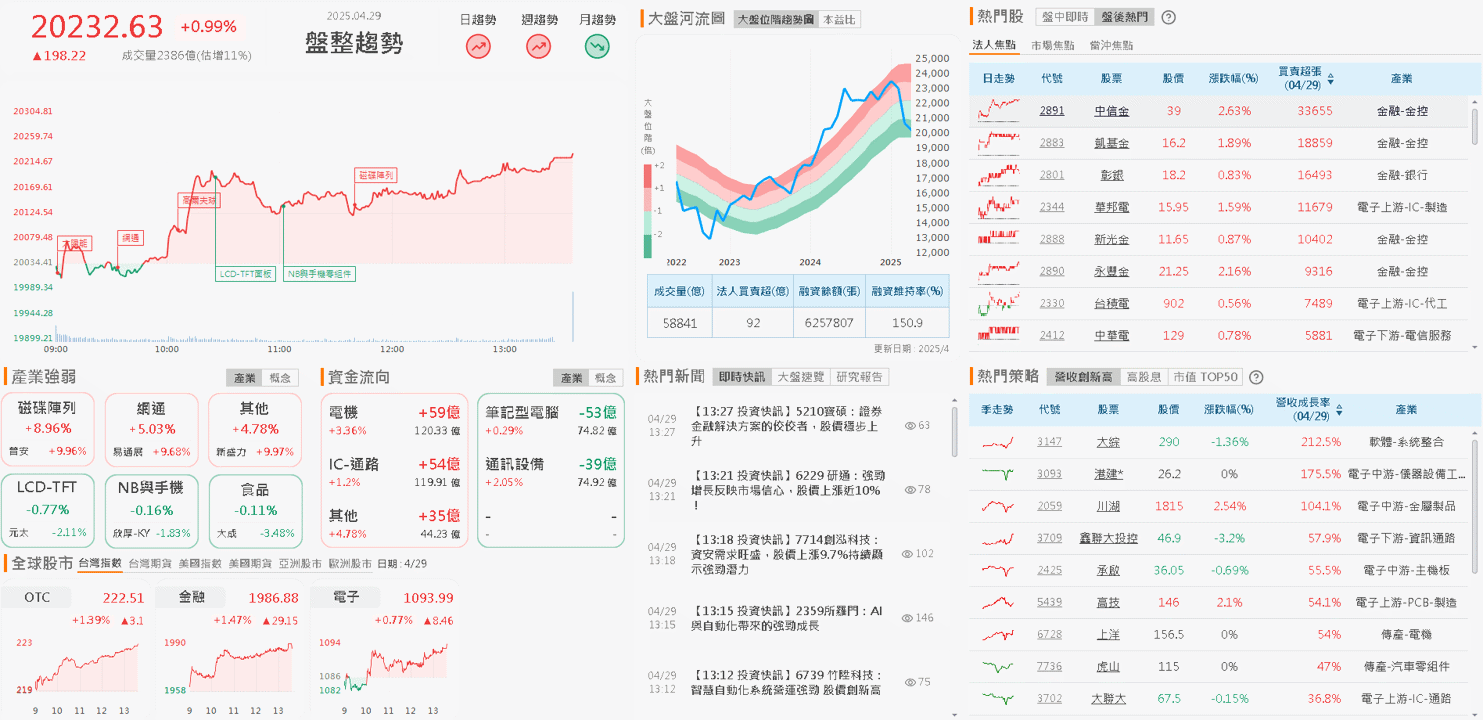
Task: Open 鑫聯大投控 stock link
Action: [x=1111, y=538]
